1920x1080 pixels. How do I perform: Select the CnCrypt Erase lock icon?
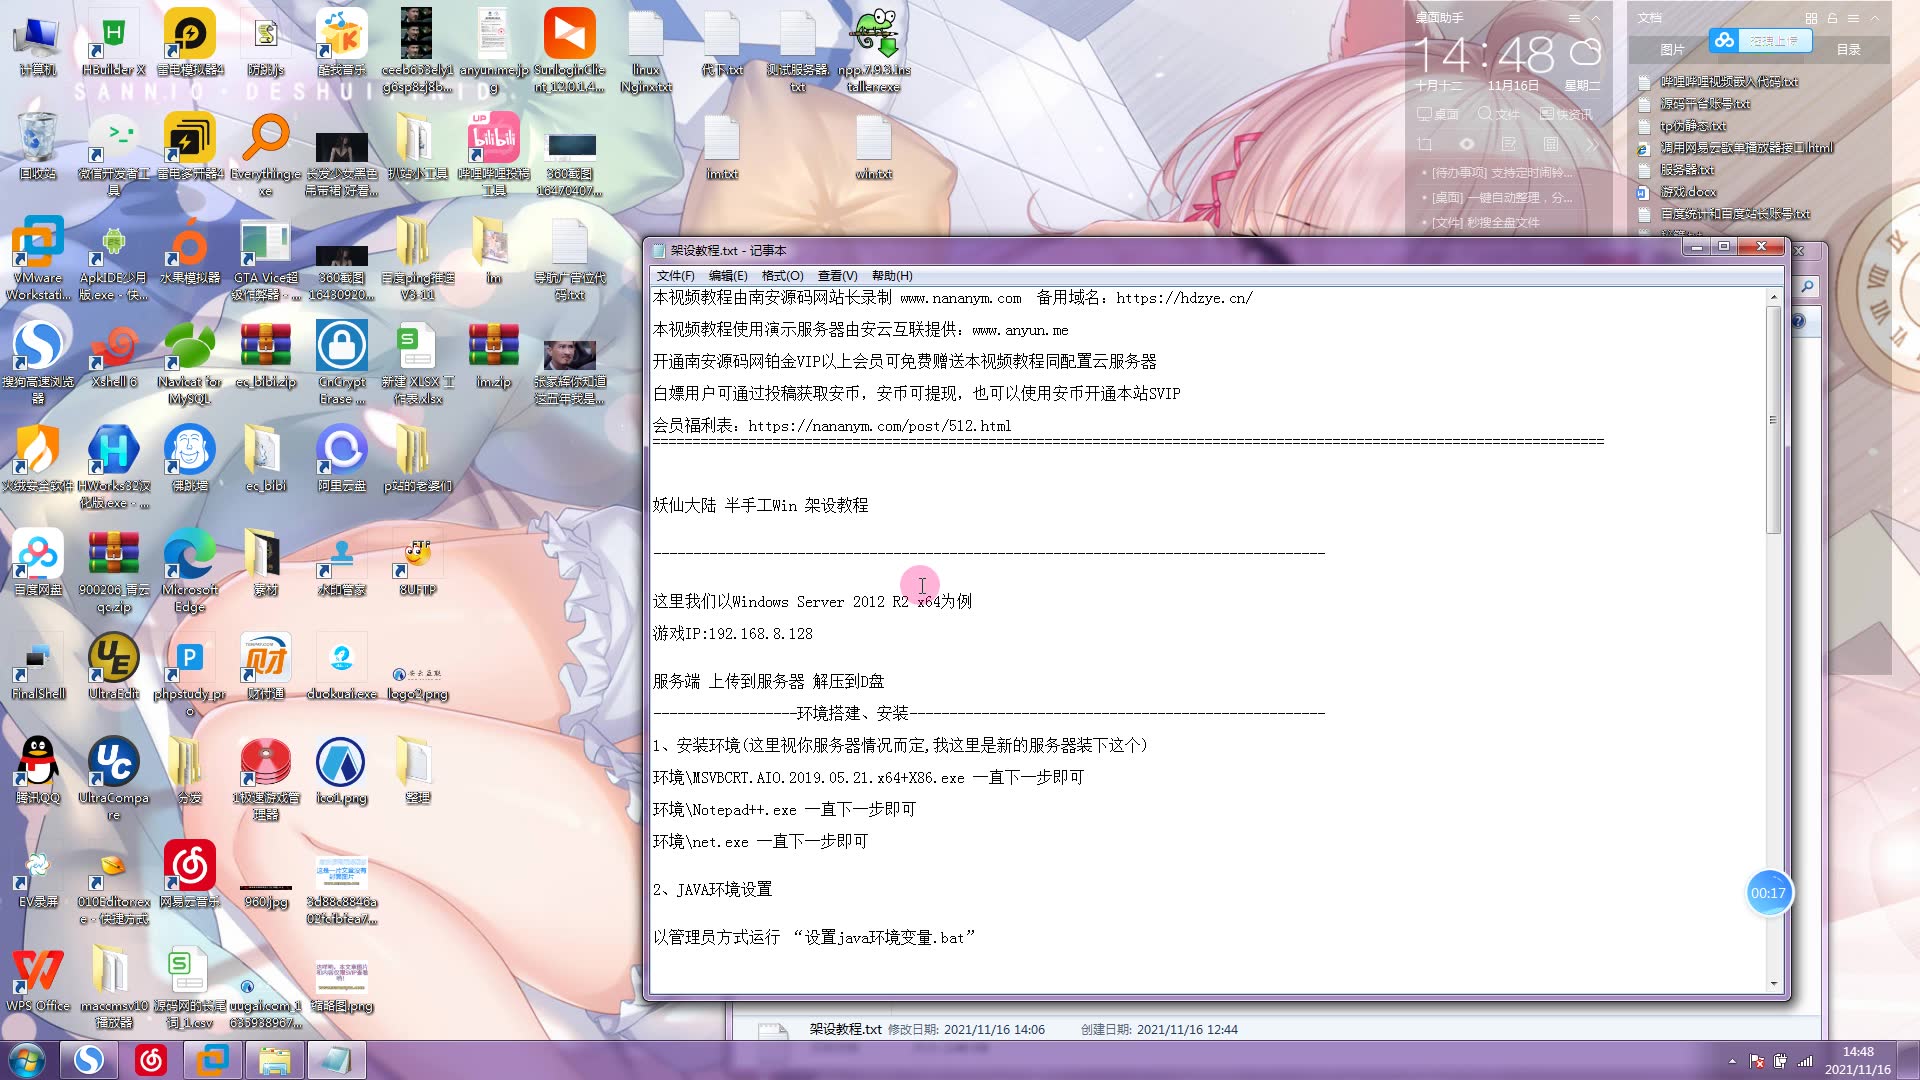(342, 363)
